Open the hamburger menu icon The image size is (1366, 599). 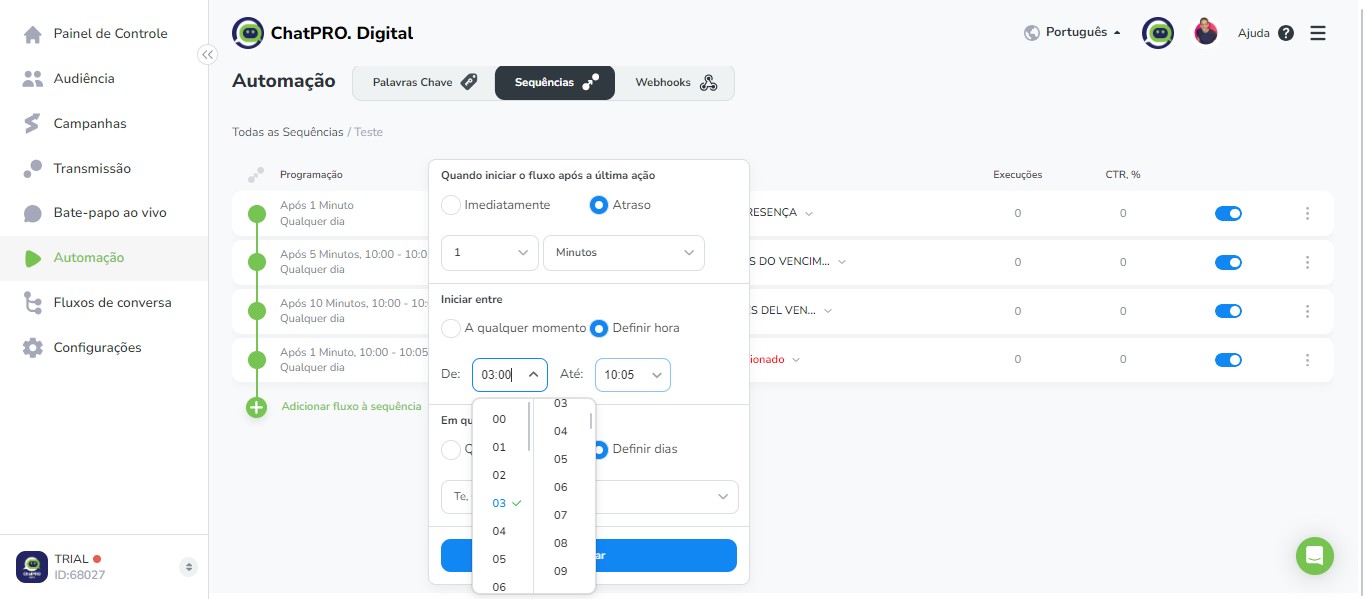(x=1318, y=33)
